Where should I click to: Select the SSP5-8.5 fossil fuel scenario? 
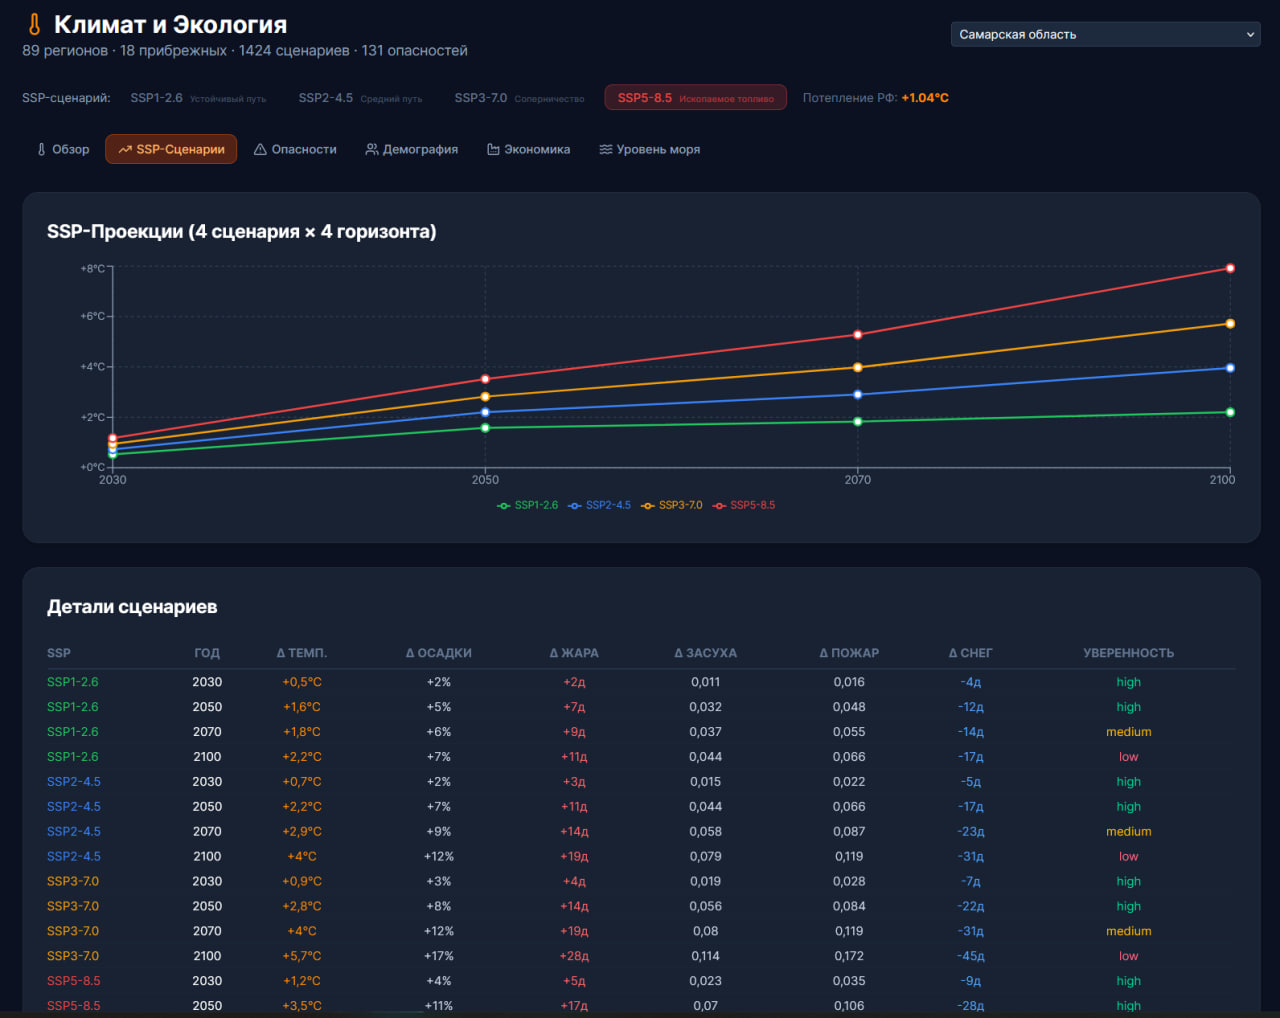[x=695, y=98]
